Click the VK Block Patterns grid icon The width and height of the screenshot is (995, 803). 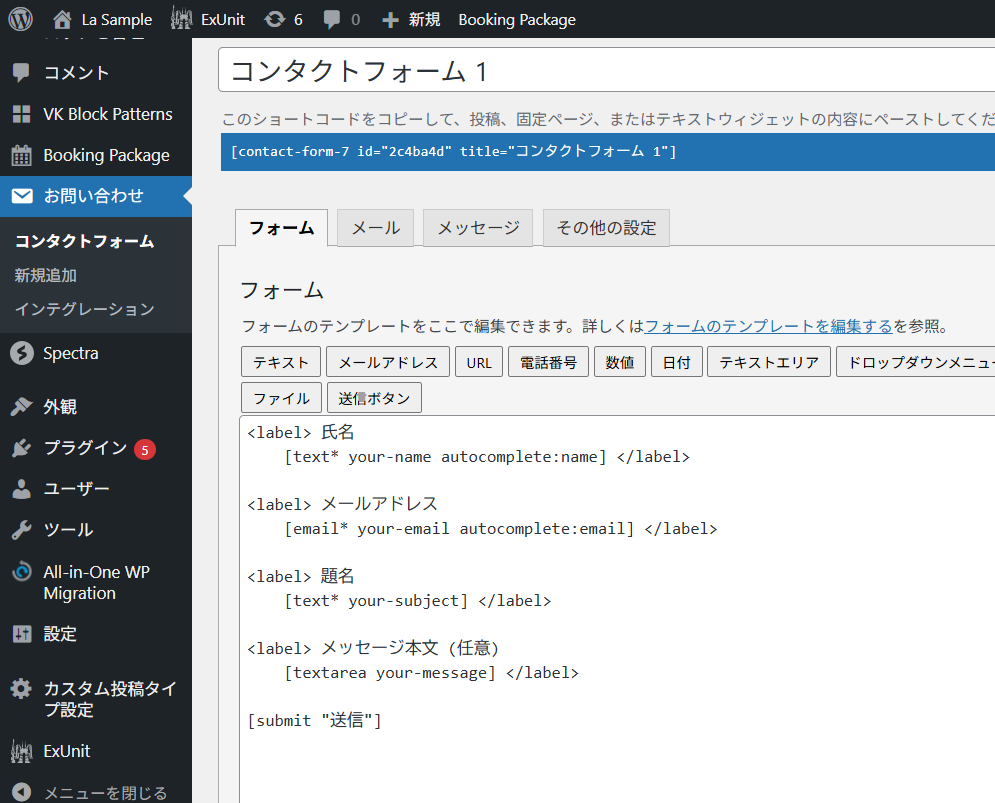22,114
